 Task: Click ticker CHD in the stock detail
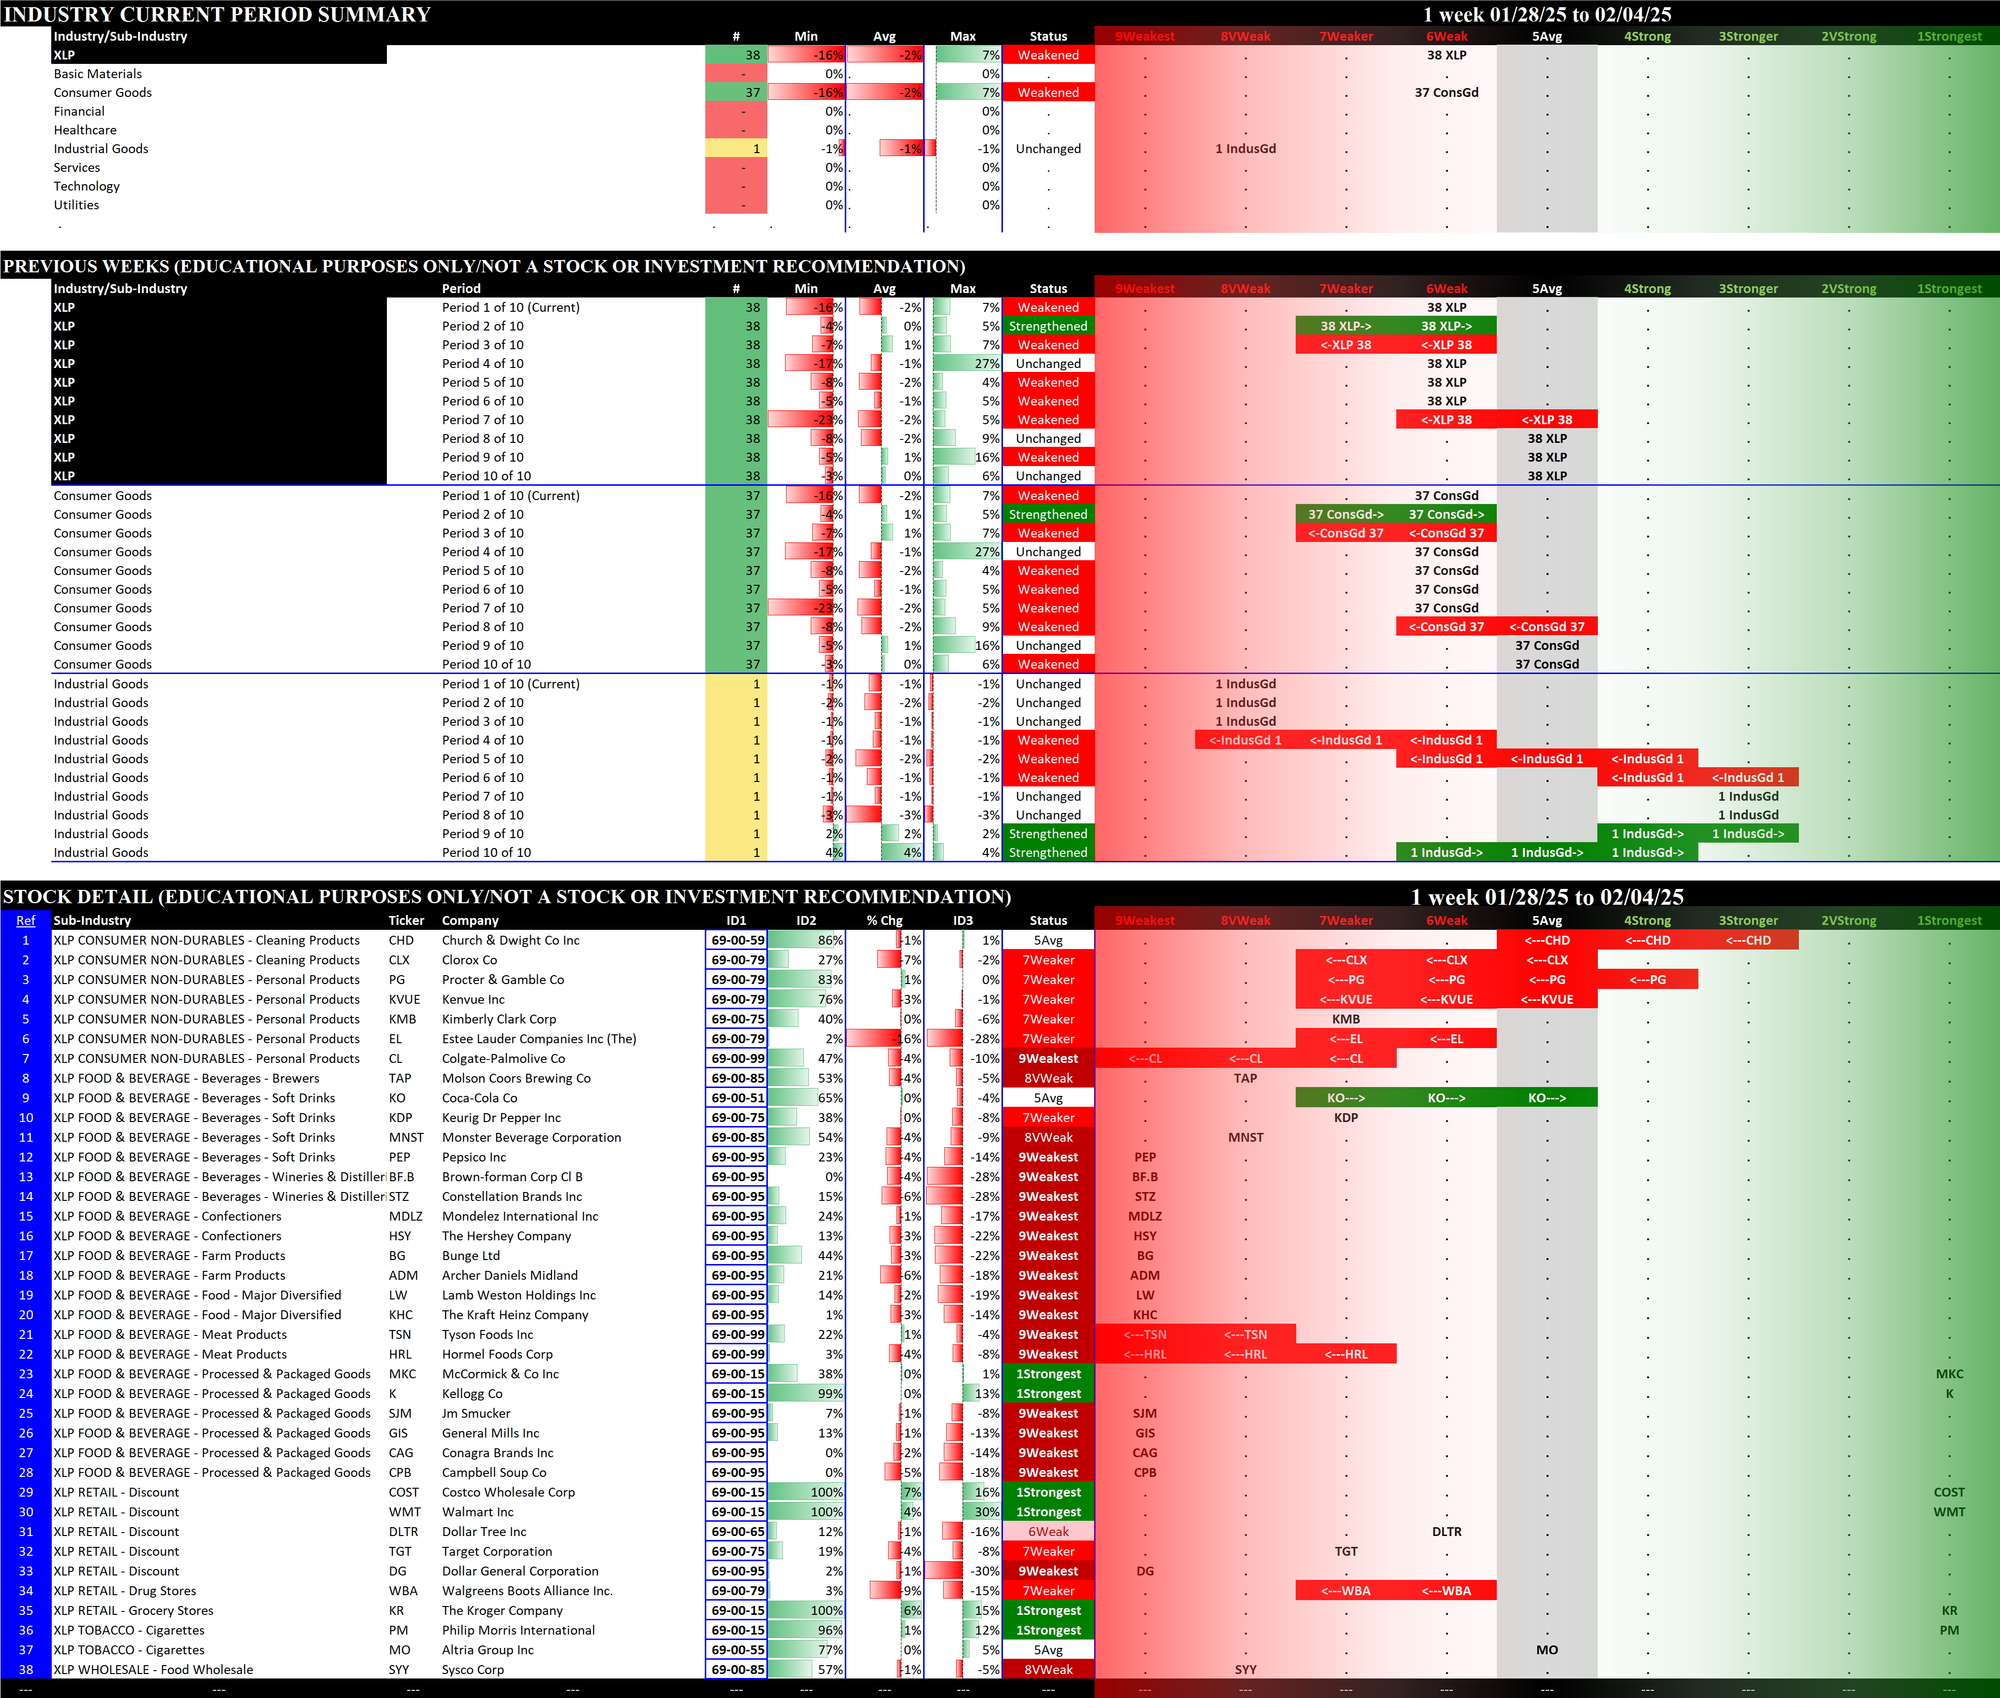pos(401,940)
